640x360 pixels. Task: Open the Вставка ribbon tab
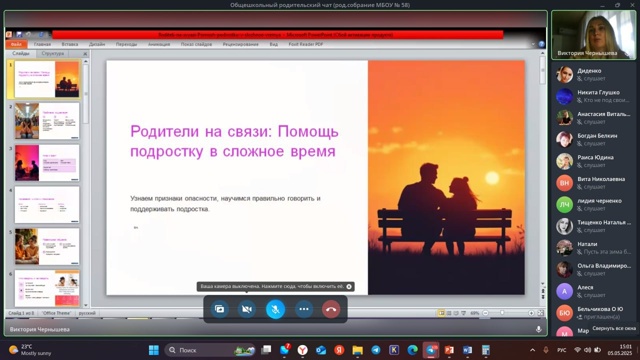[x=70, y=44]
